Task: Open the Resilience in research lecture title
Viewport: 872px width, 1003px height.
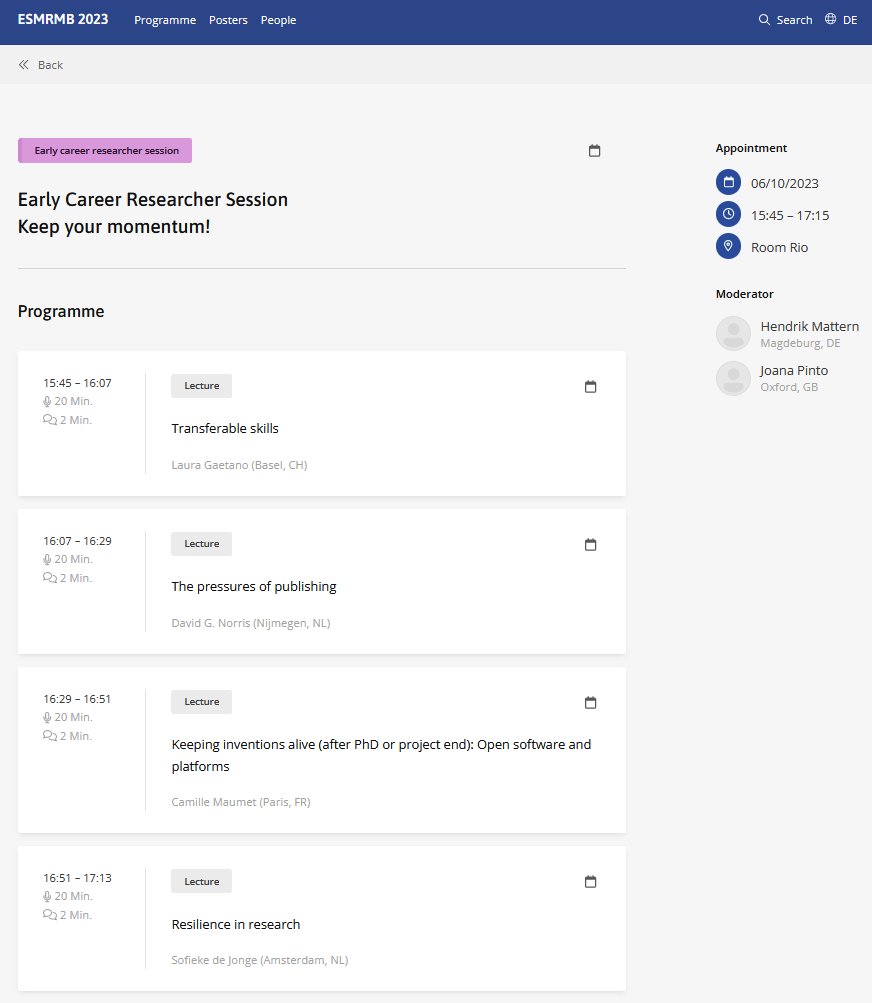Action: click(236, 924)
